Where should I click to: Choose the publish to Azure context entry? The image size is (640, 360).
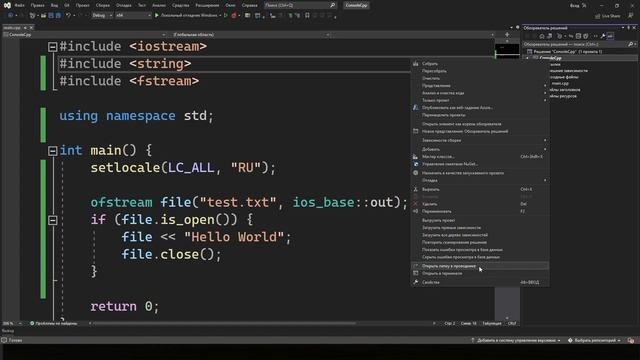coord(480,108)
